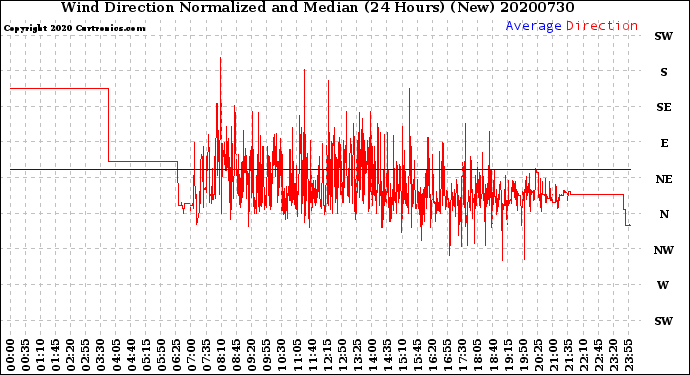Choose the "15:45" label on the time axis

point(417,355)
